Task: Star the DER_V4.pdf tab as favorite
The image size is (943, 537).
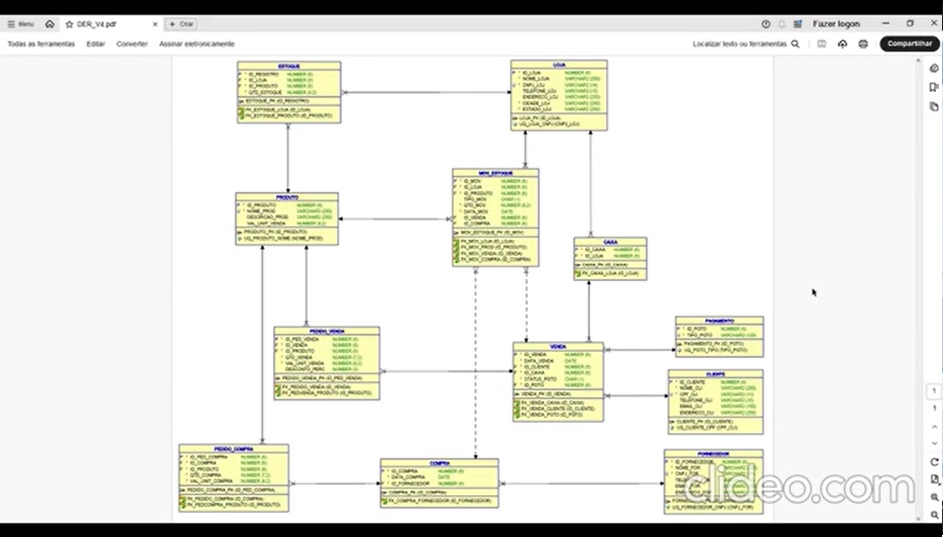Action: pos(69,23)
